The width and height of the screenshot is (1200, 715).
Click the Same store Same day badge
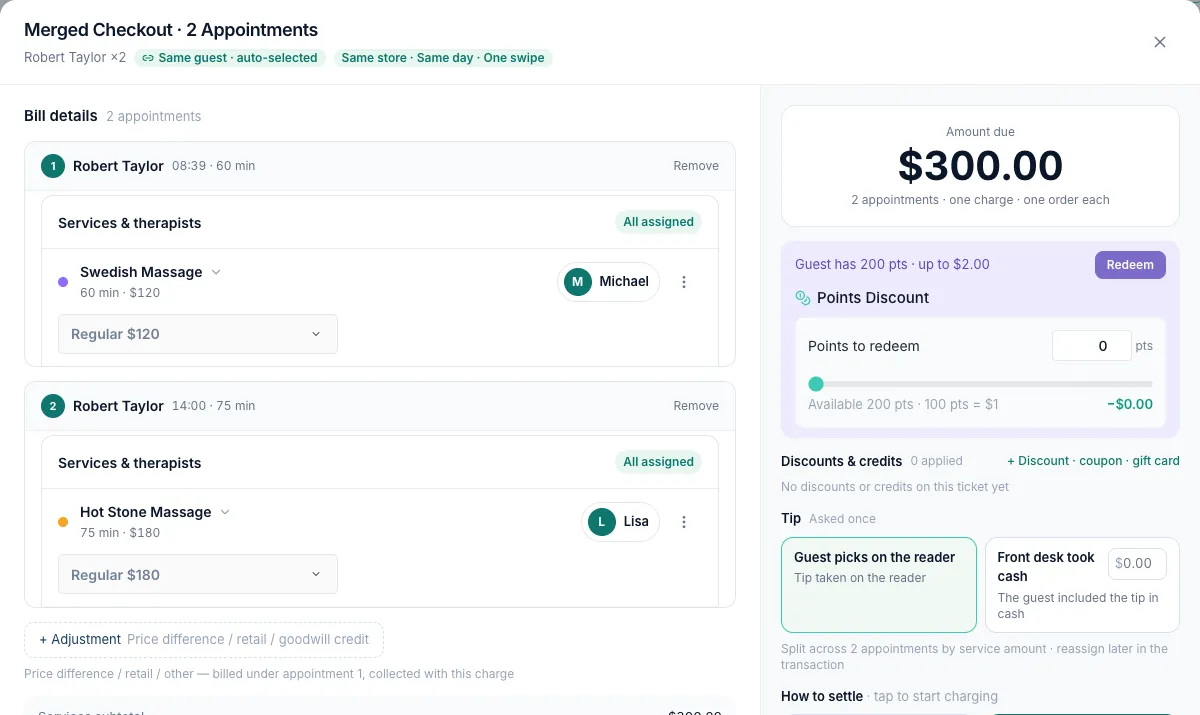(443, 58)
